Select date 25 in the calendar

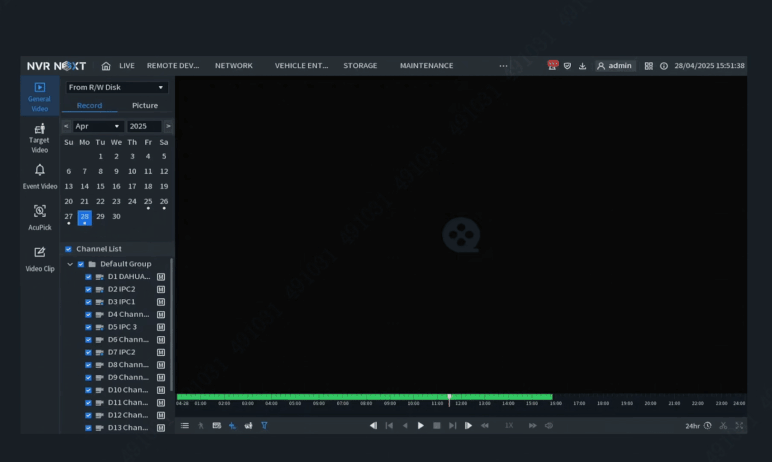tap(148, 201)
